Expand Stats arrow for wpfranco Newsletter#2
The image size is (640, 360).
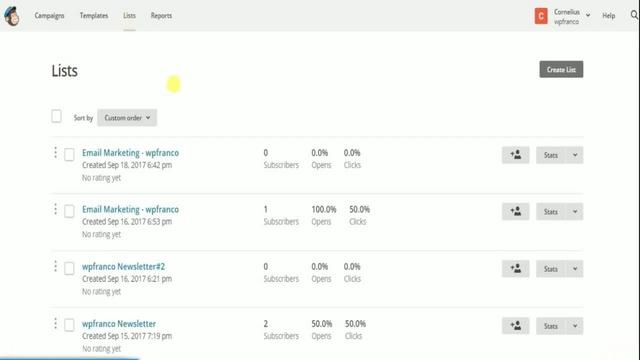point(575,269)
